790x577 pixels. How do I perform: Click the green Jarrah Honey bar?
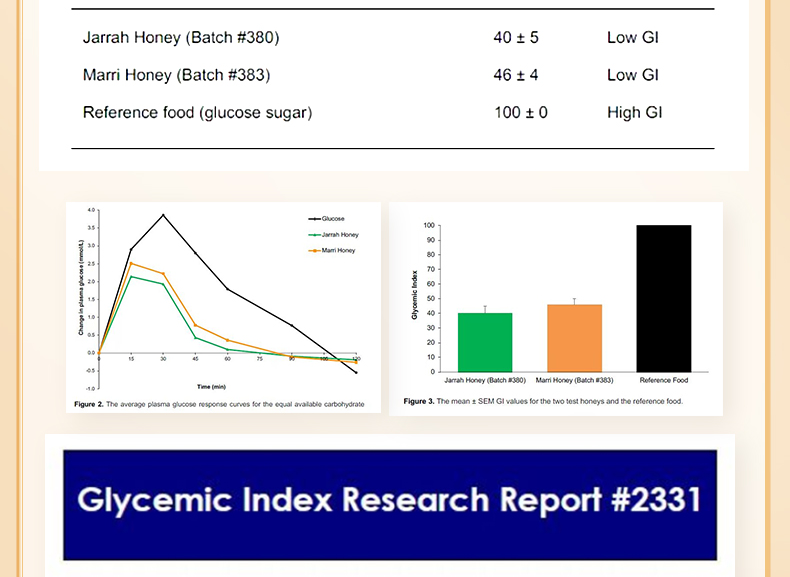click(x=484, y=342)
